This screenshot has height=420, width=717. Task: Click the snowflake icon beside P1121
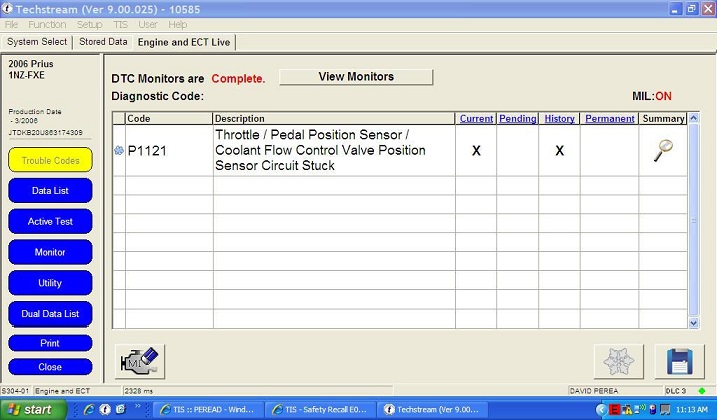click(x=119, y=151)
